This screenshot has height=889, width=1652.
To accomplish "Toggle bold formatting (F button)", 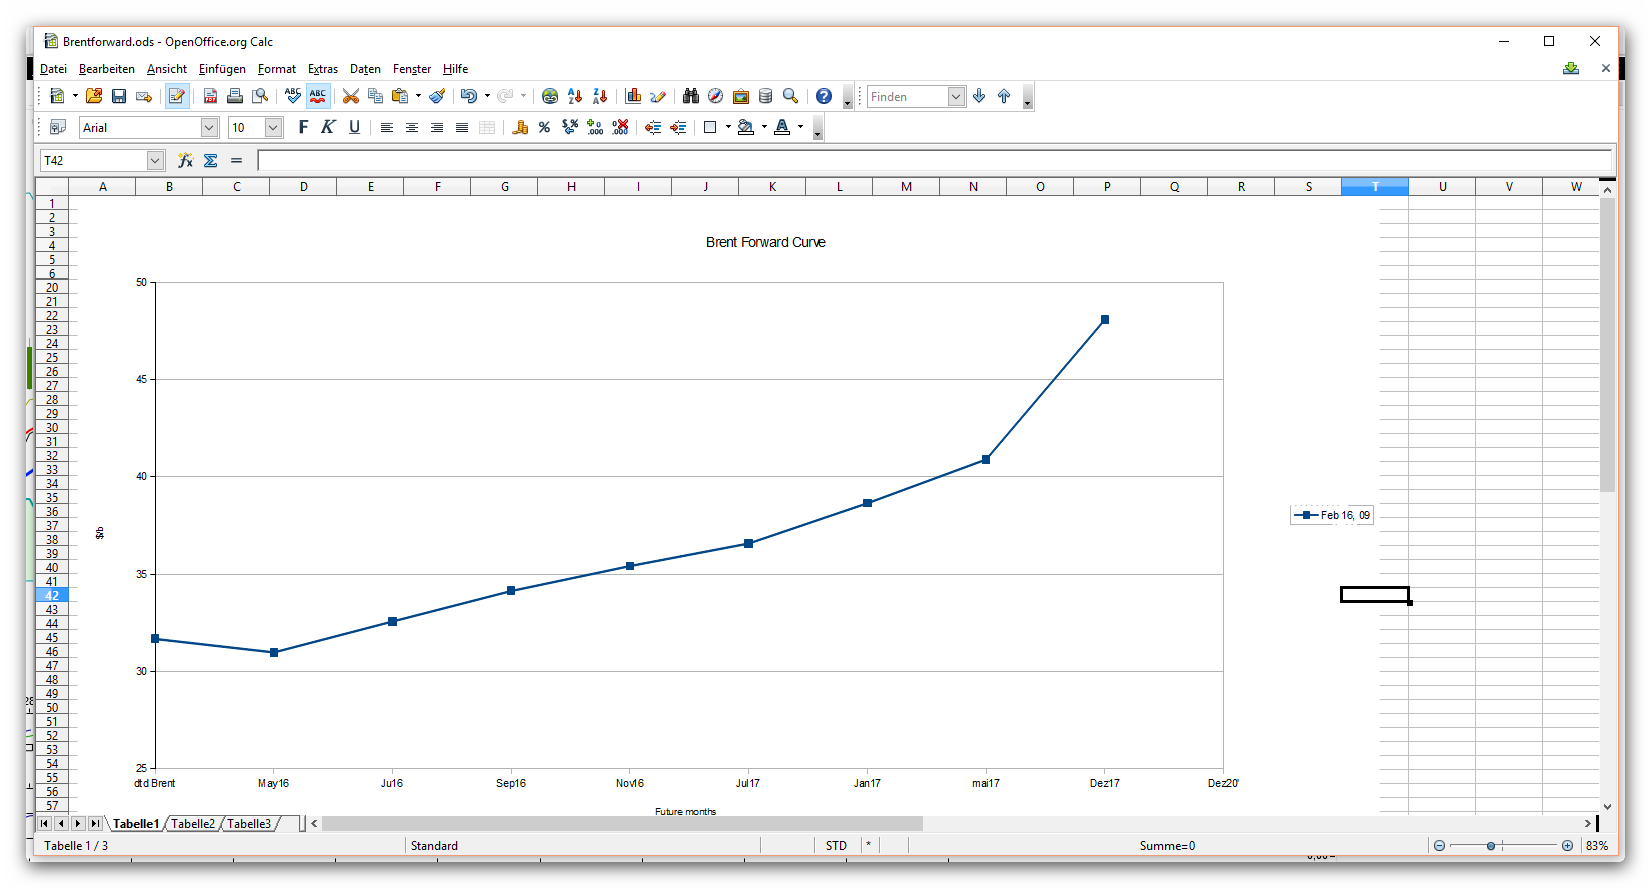I will [303, 127].
